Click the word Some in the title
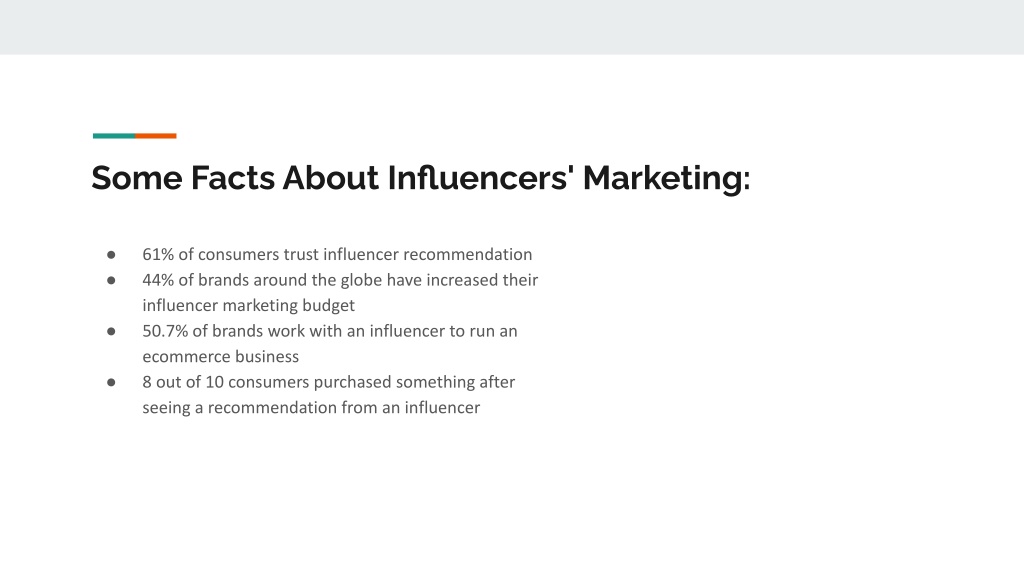The width and height of the screenshot is (1024, 576). pyautogui.click(x=137, y=178)
